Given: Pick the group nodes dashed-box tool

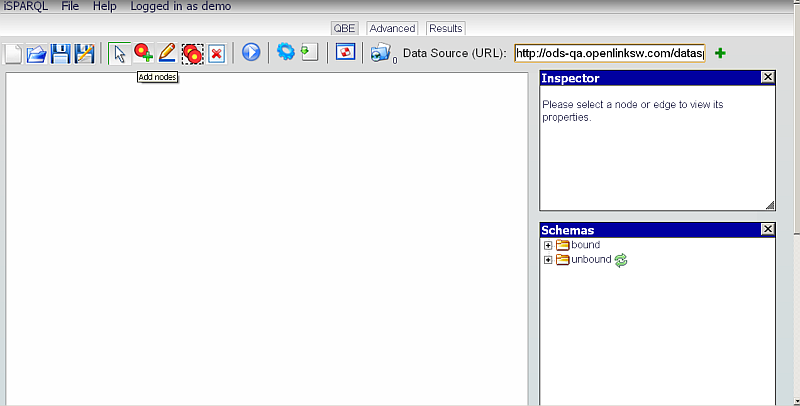Looking at the screenshot, I should click(192, 54).
